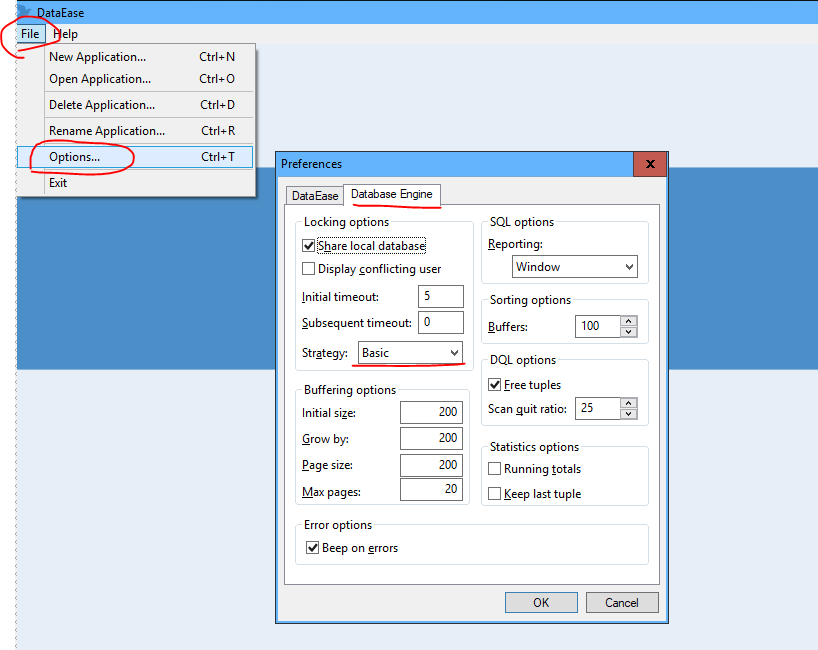Click the DataEase app icon in title bar
Screen dimensions: 818x650
point(24,11)
